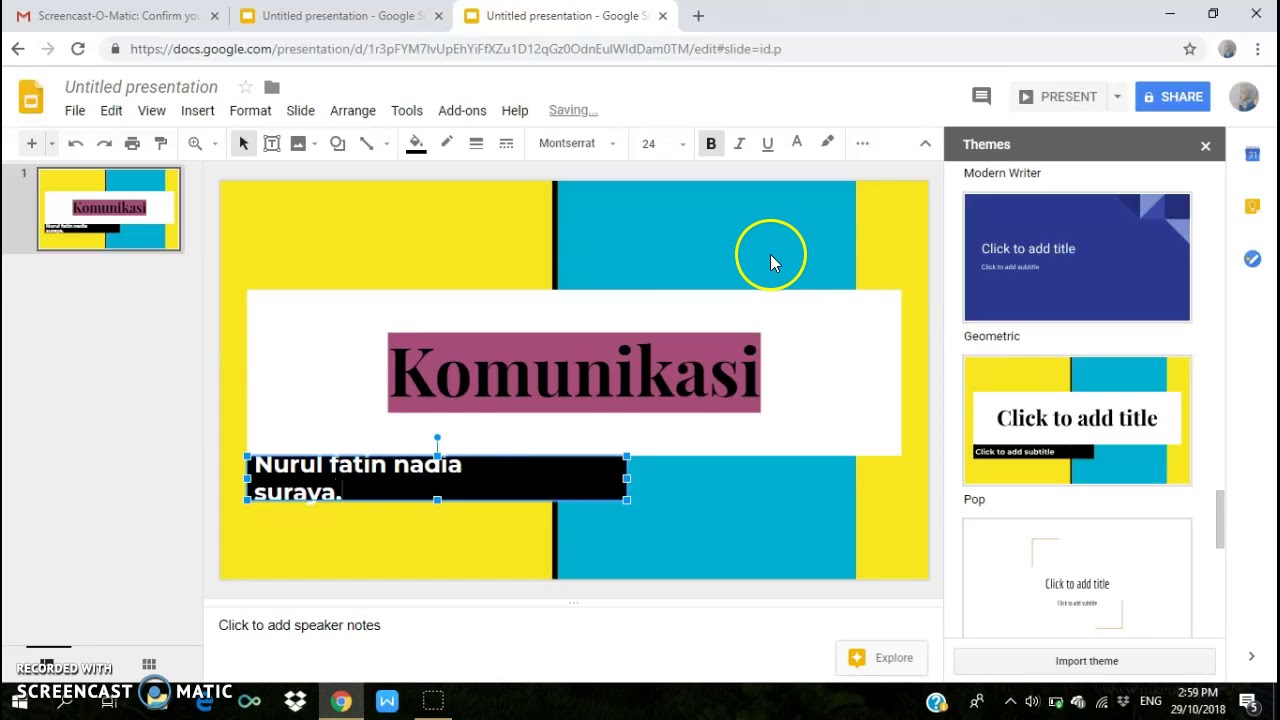Open the border color pencil tool

pos(447,143)
